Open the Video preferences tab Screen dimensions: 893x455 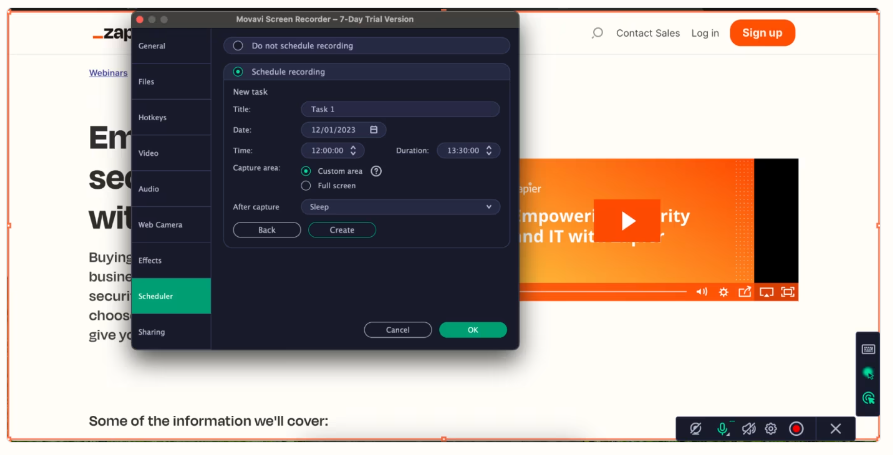click(x=171, y=153)
